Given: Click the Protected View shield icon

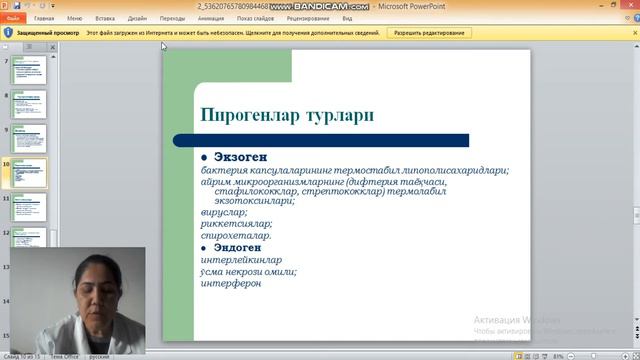Looking at the screenshot, I should [8, 33].
